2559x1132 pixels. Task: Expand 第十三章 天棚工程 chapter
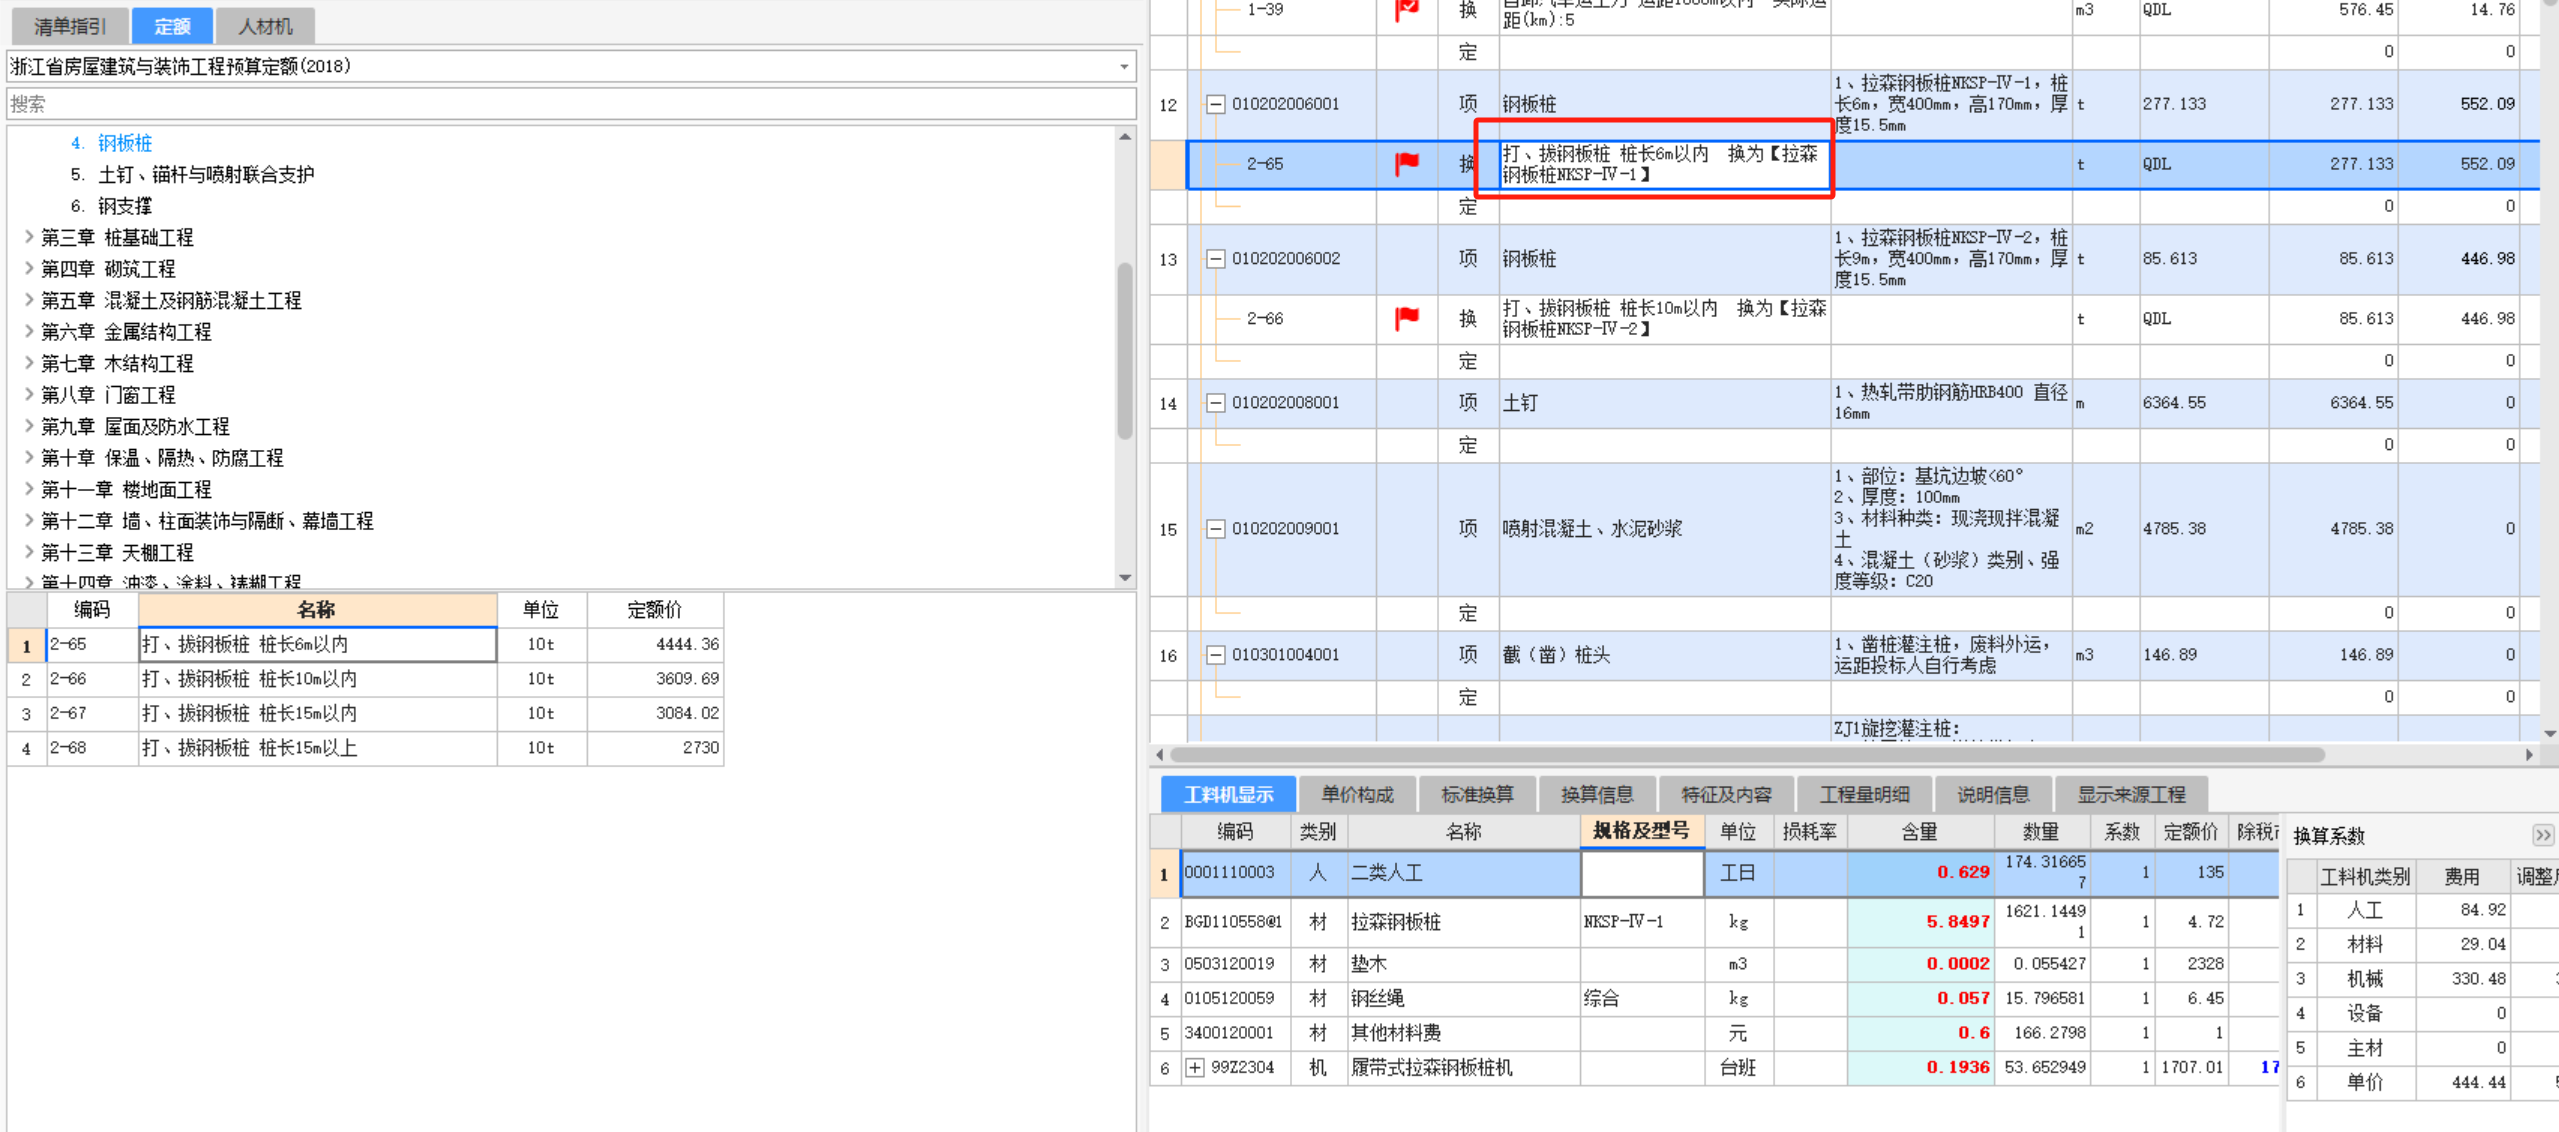(29, 553)
